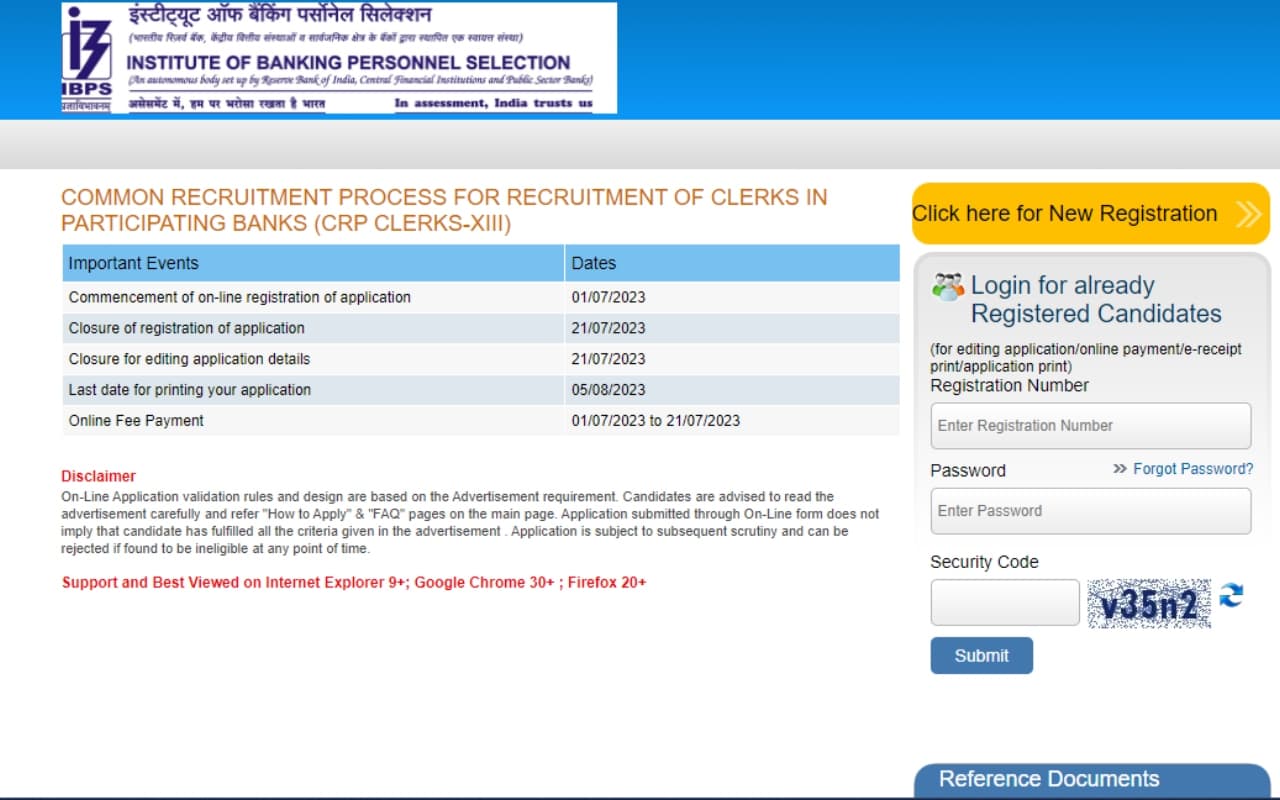Click the Security Code entry box
Image resolution: width=1280 pixels, height=800 pixels.
coord(1004,602)
